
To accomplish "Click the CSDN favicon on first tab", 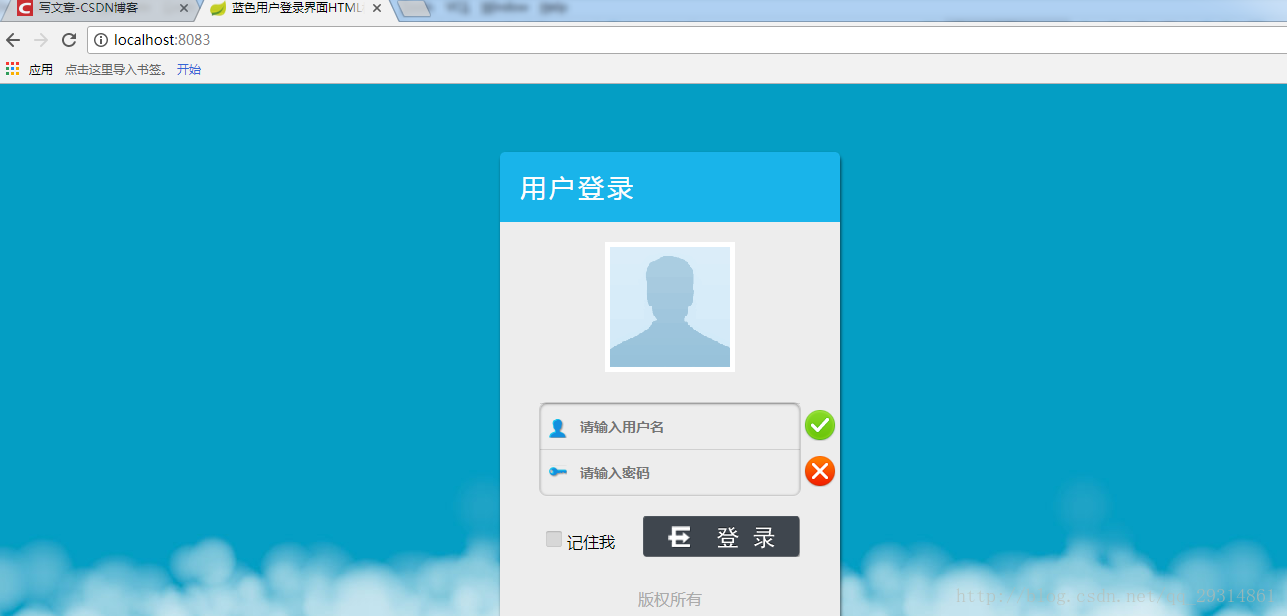I will pos(25,8).
